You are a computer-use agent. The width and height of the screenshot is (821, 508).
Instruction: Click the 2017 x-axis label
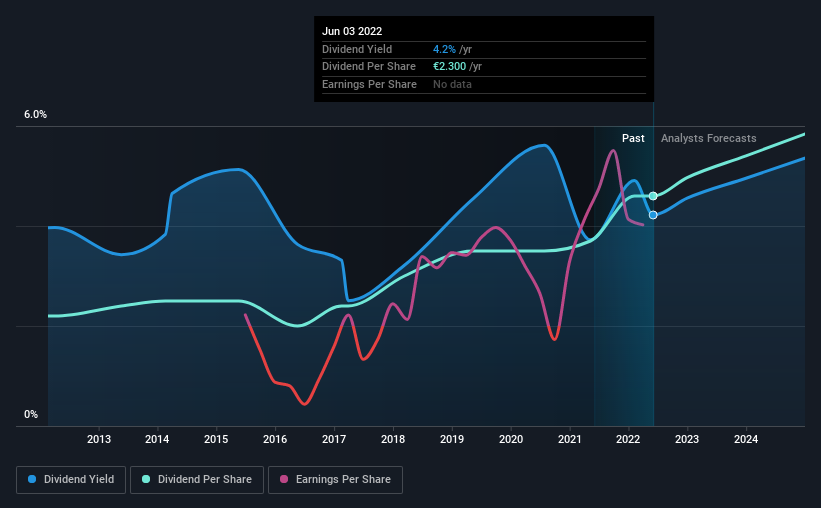(x=334, y=439)
